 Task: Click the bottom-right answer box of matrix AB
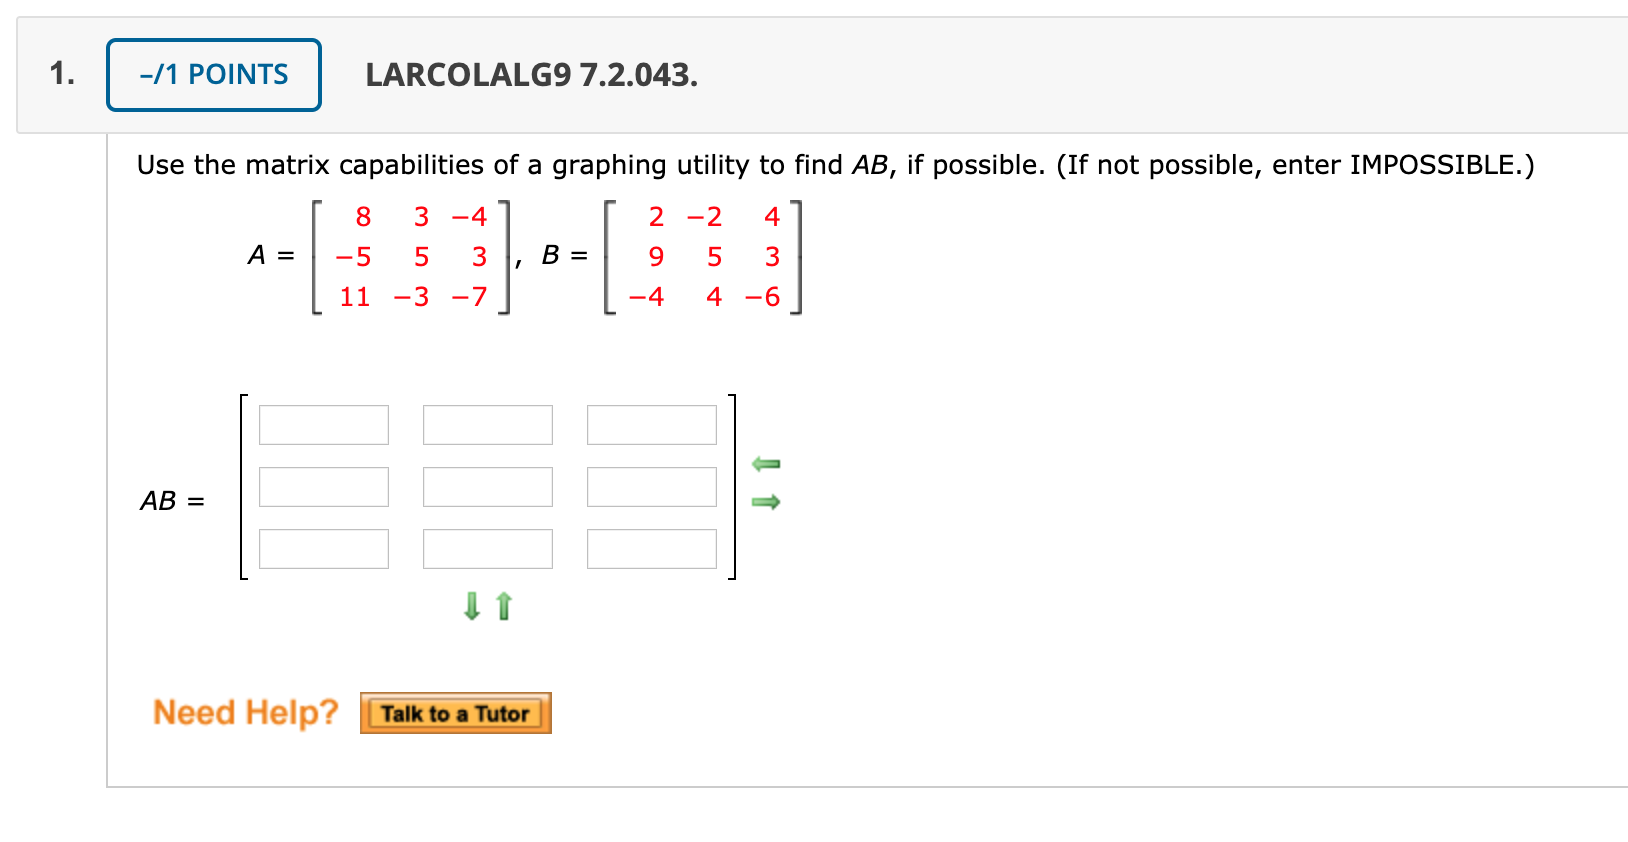(651, 548)
